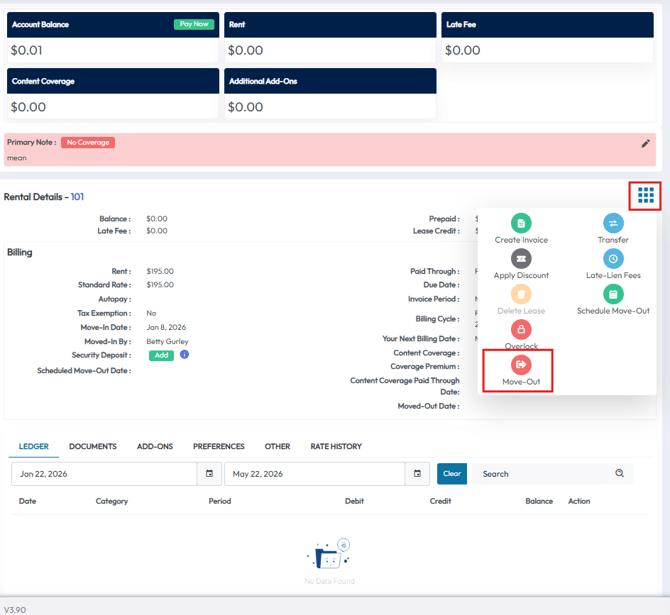Open the end date calendar picker

(417, 474)
